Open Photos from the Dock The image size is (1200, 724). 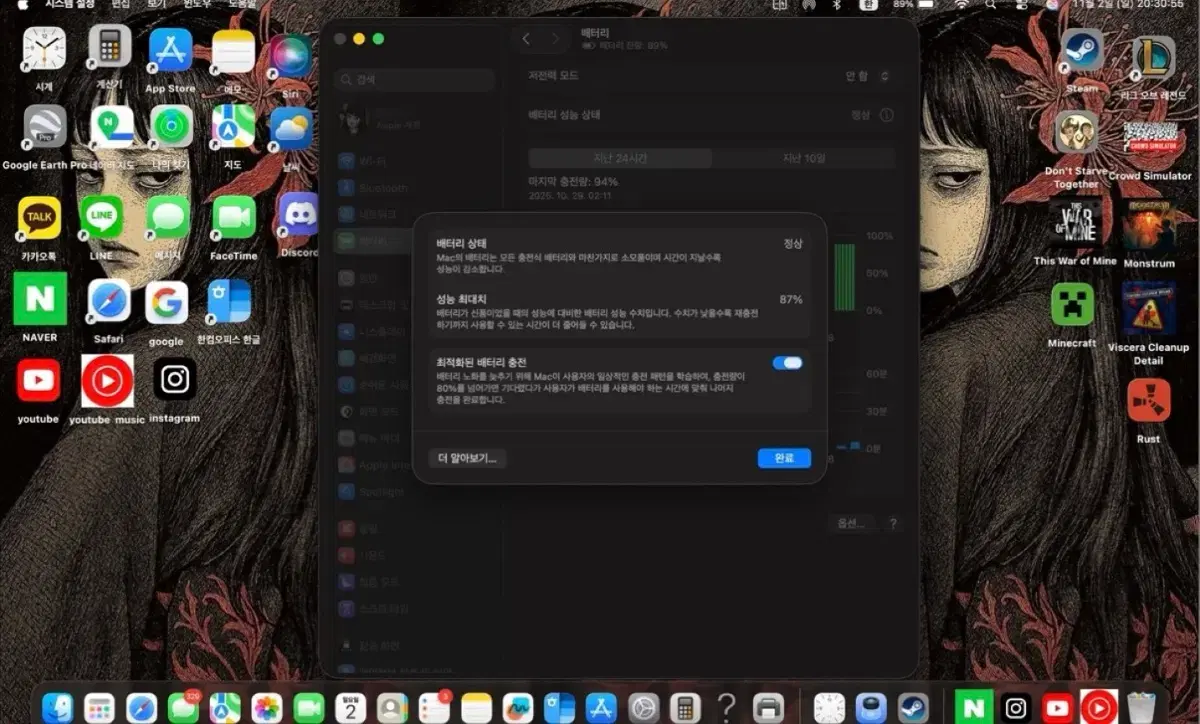point(267,707)
